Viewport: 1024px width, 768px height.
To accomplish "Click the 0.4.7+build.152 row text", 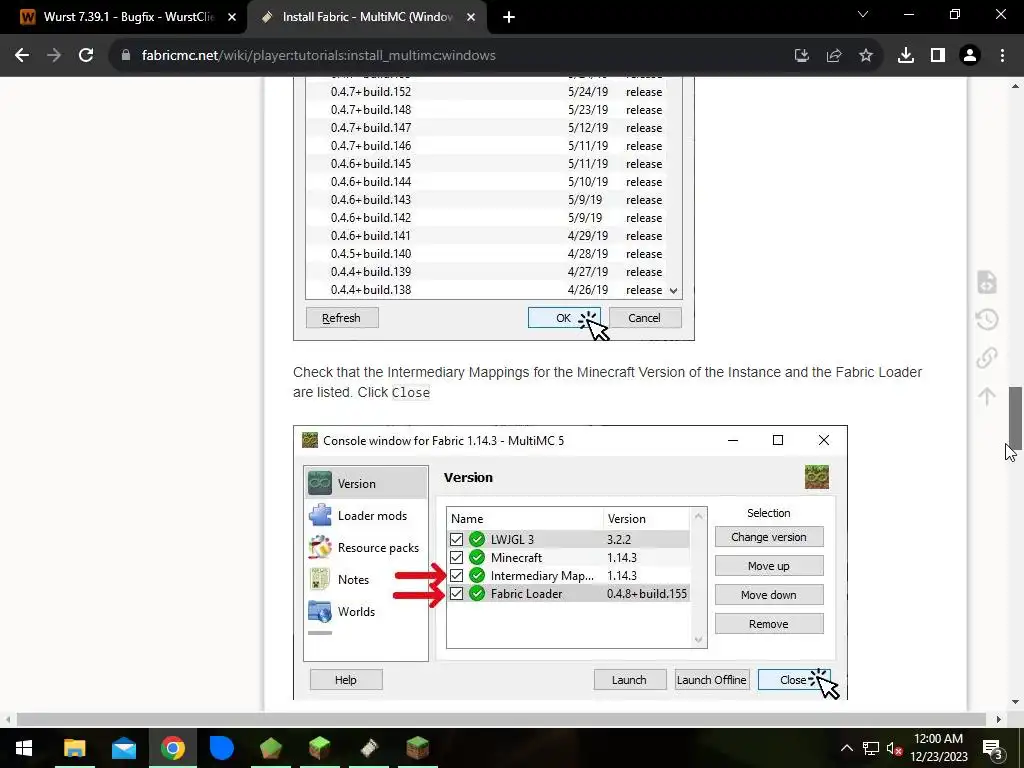I will (x=371, y=92).
